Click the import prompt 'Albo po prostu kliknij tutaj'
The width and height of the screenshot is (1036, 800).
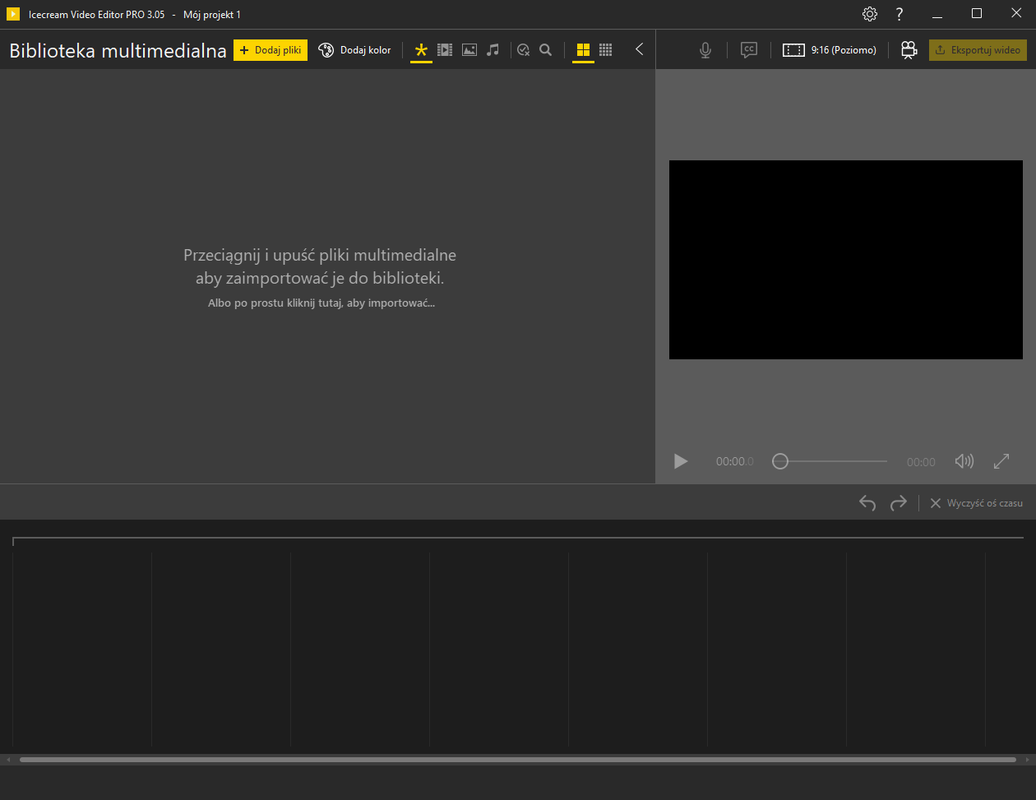coord(321,303)
